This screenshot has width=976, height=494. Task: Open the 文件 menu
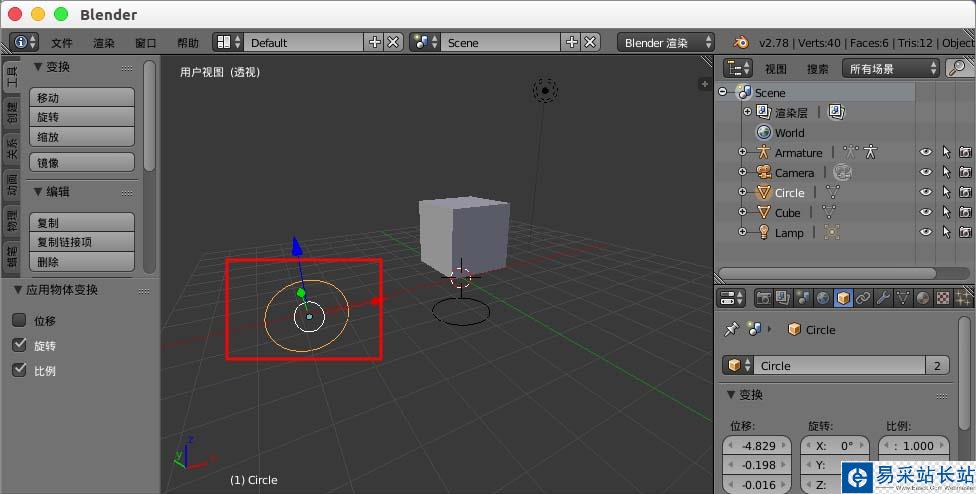pyautogui.click(x=62, y=43)
